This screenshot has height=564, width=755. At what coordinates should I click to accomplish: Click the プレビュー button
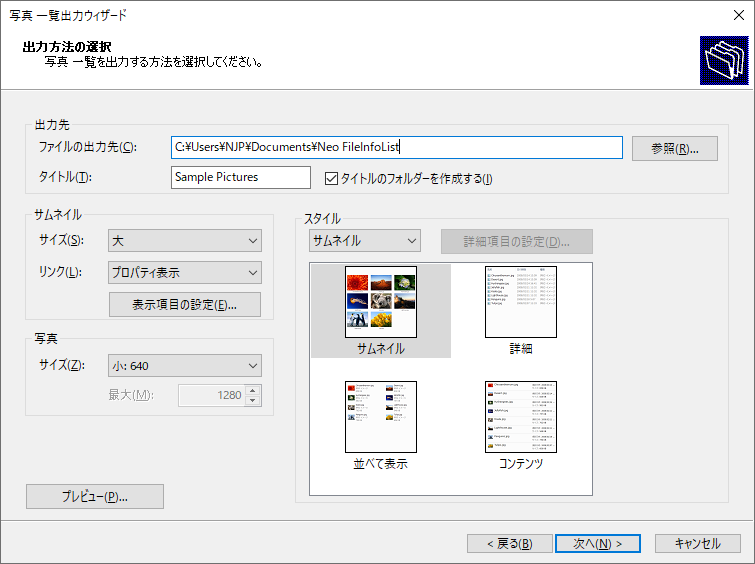[x=95, y=497]
